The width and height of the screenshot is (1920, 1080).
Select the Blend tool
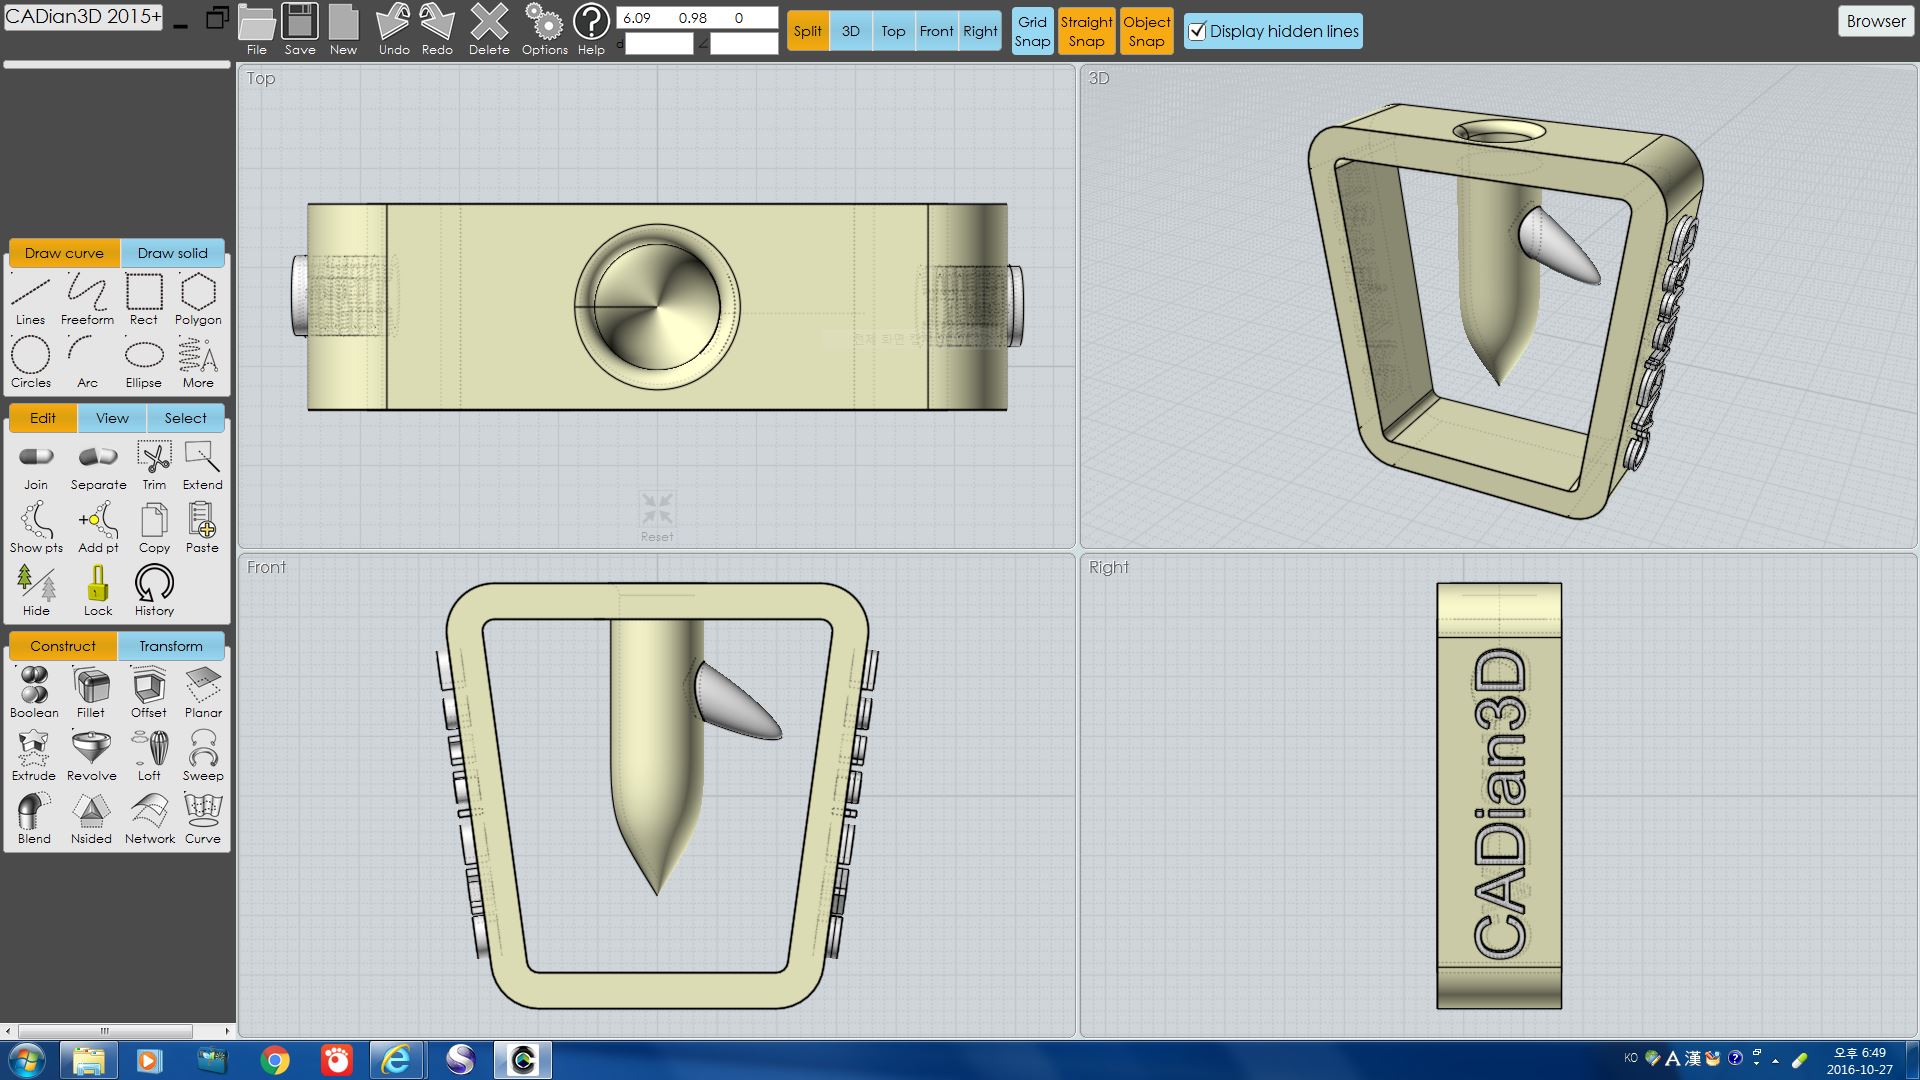pyautogui.click(x=34, y=818)
